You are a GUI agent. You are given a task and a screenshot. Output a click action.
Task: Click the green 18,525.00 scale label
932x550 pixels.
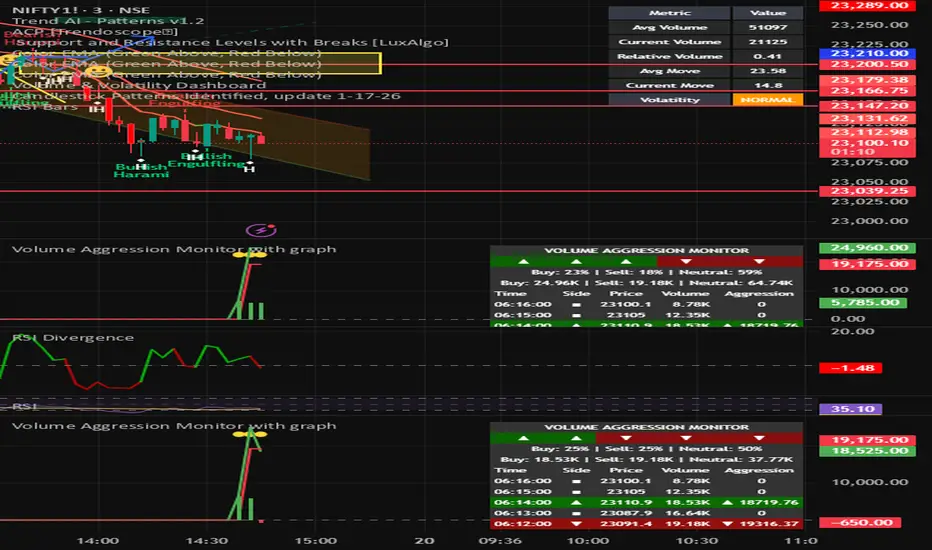(868, 451)
